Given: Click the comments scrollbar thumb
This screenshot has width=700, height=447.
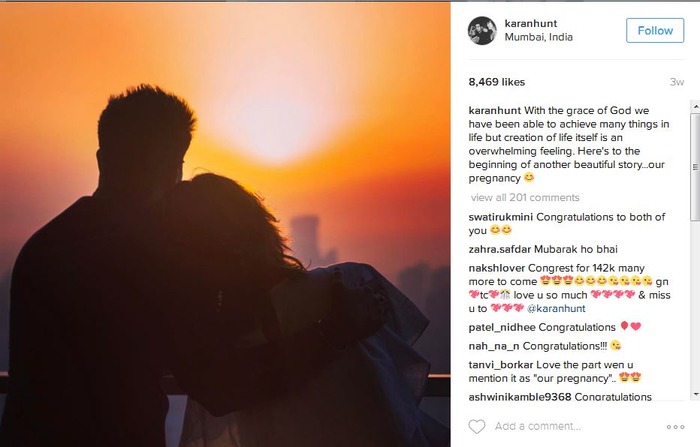Looking at the screenshot, I should (x=696, y=167).
